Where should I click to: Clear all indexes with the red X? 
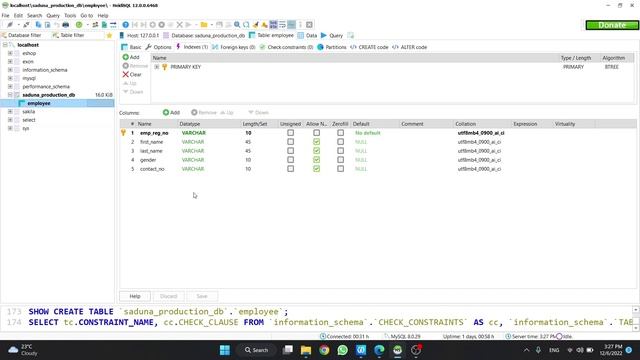132,75
